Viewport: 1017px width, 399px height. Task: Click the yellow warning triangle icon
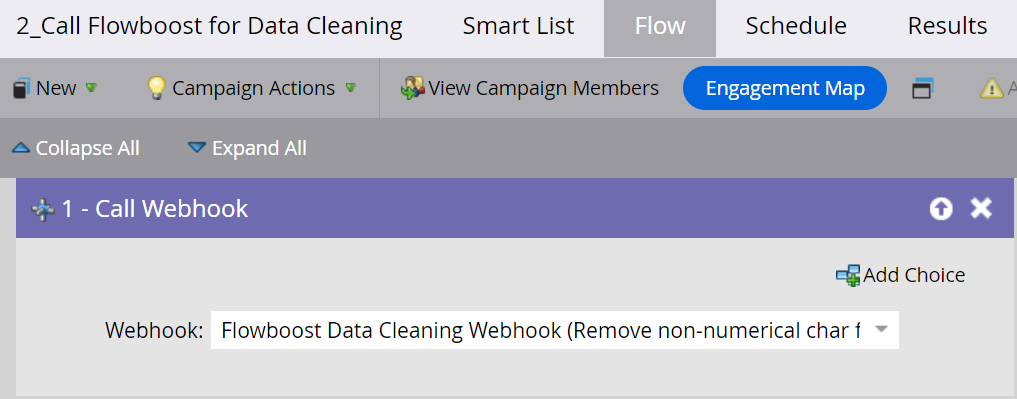[x=992, y=88]
